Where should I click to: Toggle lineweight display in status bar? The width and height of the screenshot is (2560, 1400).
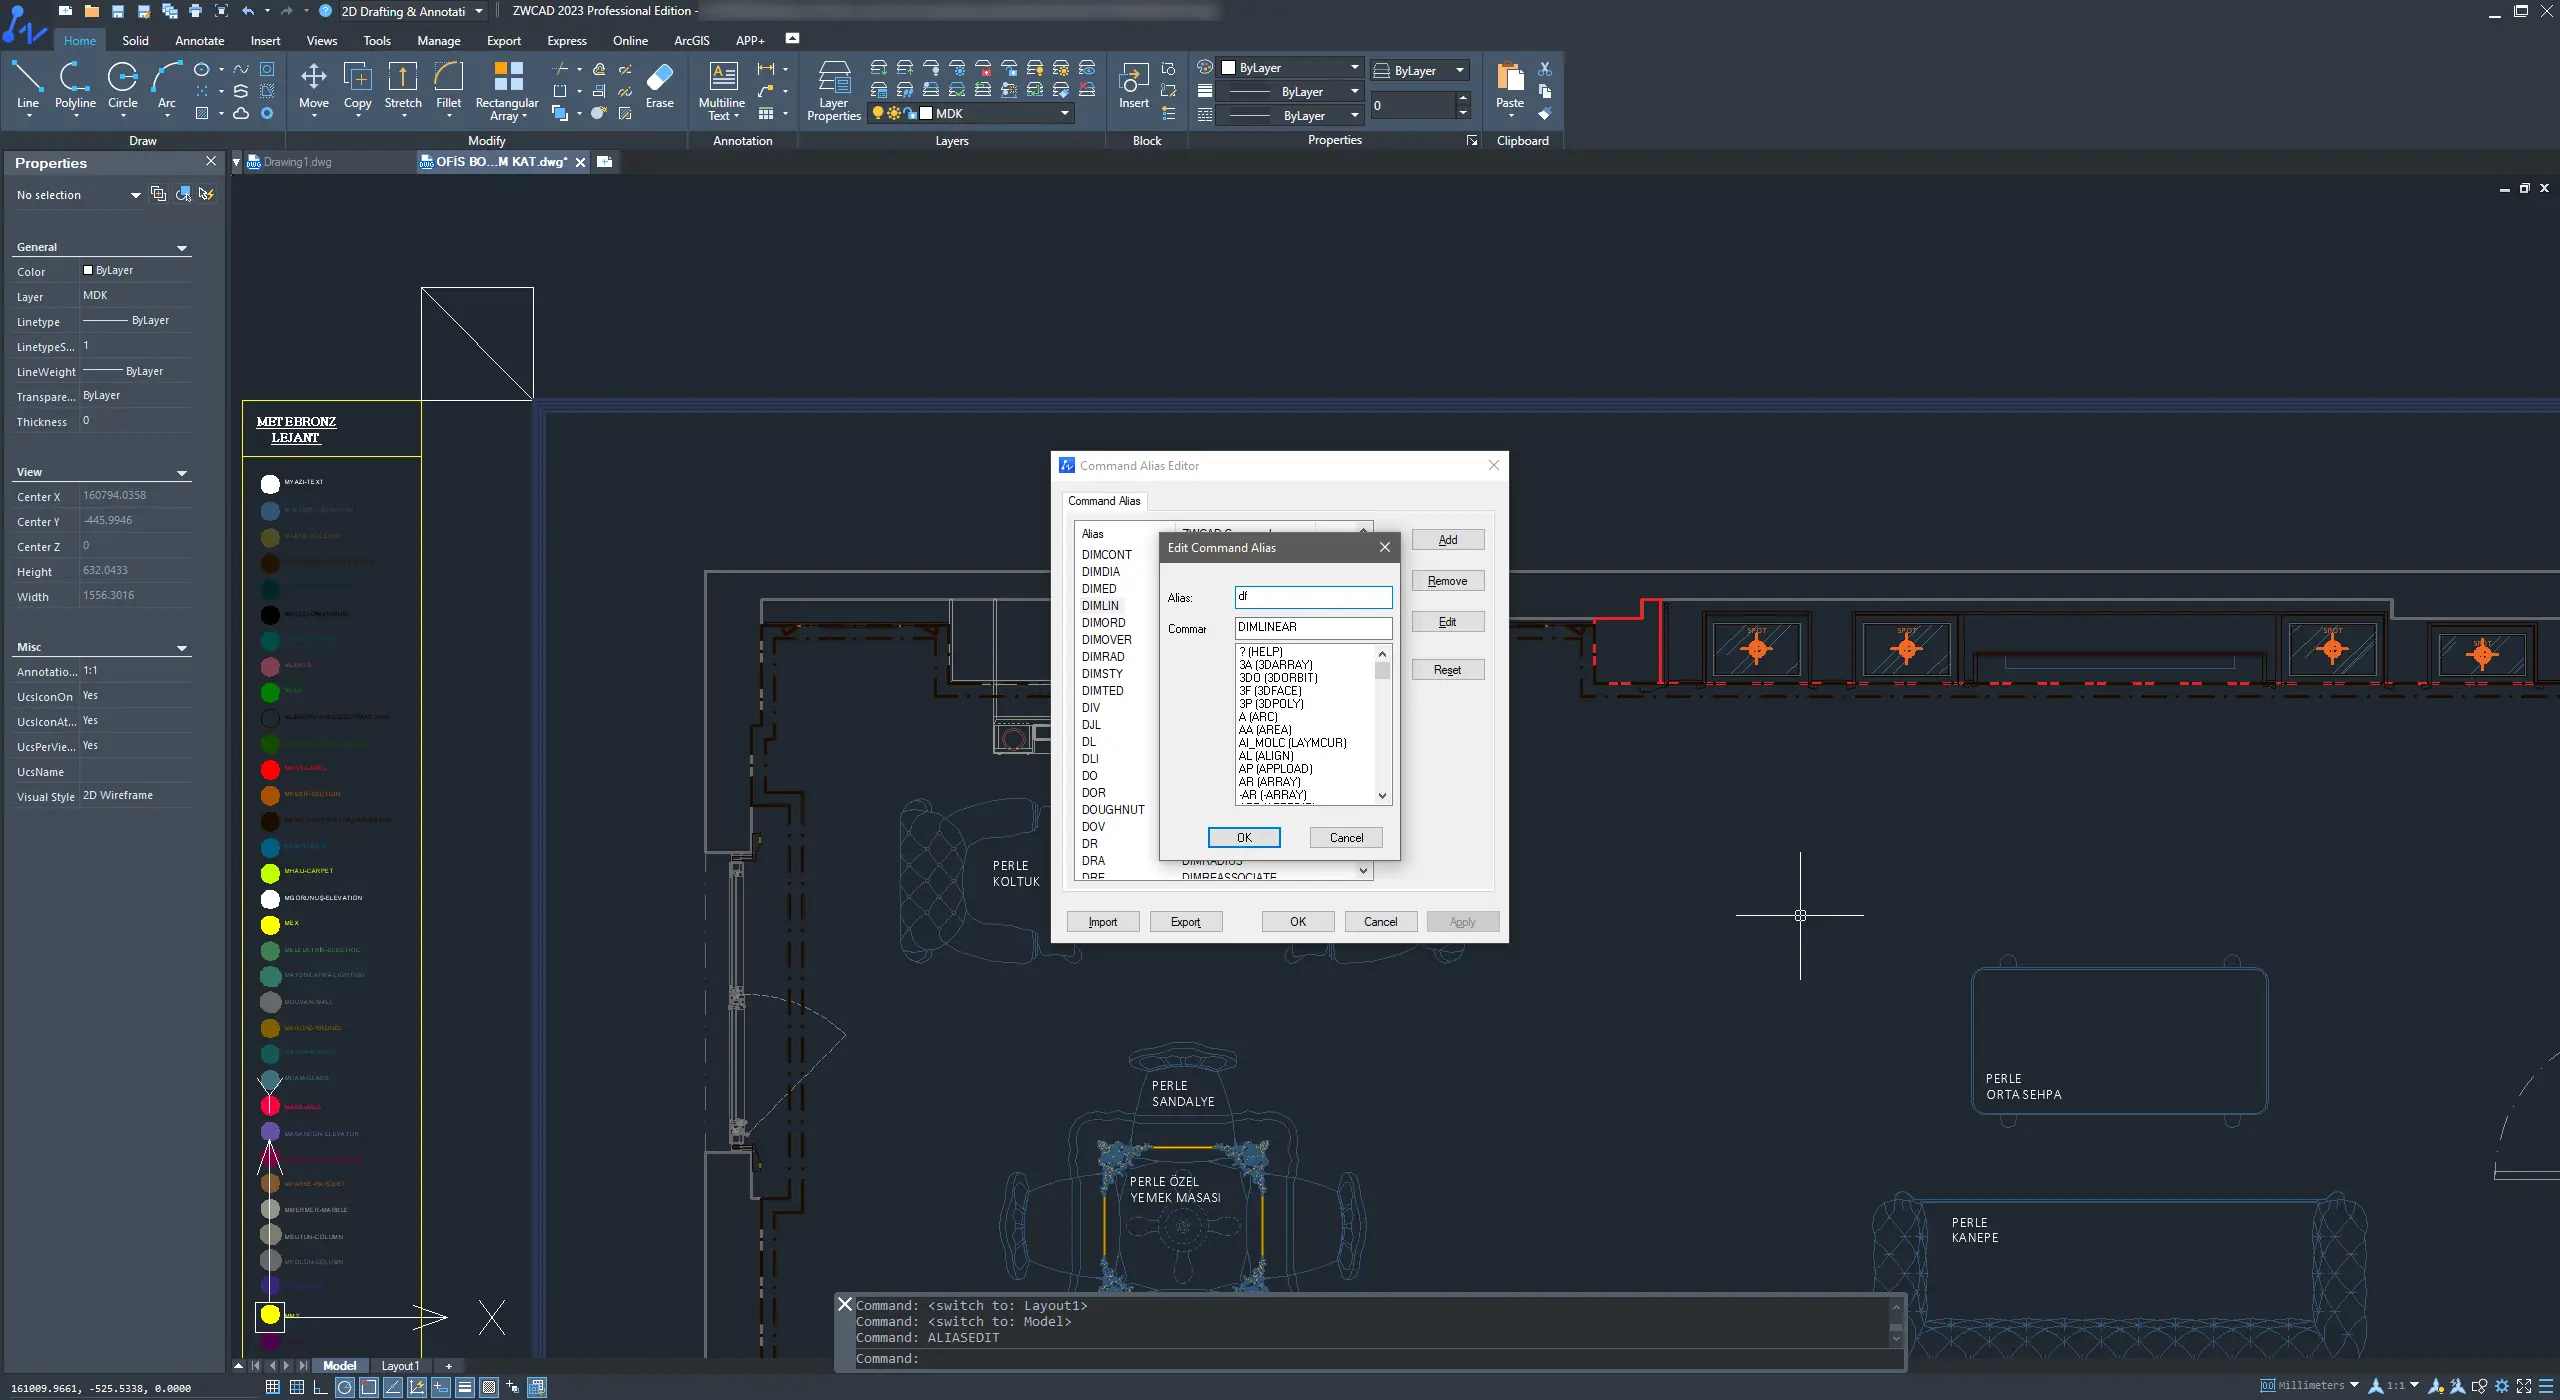pos(465,1387)
